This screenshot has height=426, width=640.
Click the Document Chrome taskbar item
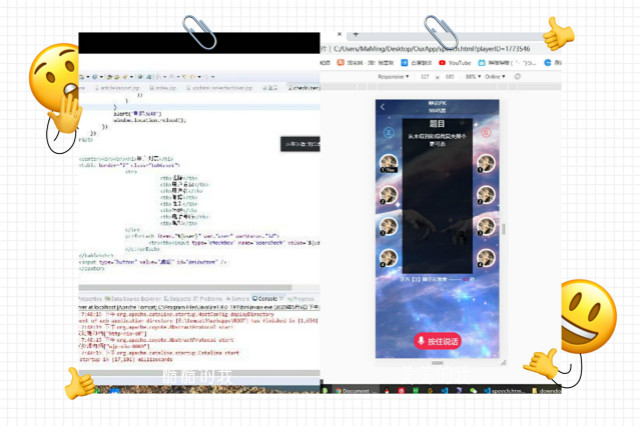tap(352, 390)
